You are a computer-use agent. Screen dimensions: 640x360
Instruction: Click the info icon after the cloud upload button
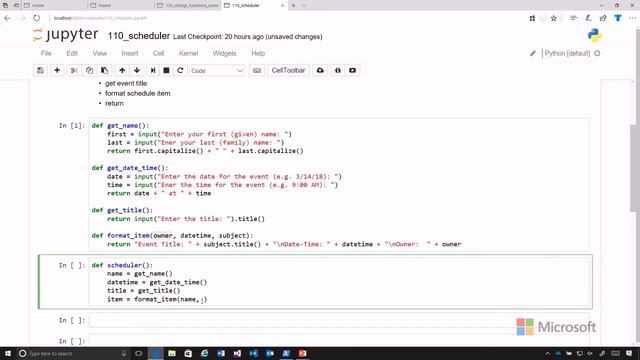tap(338, 71)
